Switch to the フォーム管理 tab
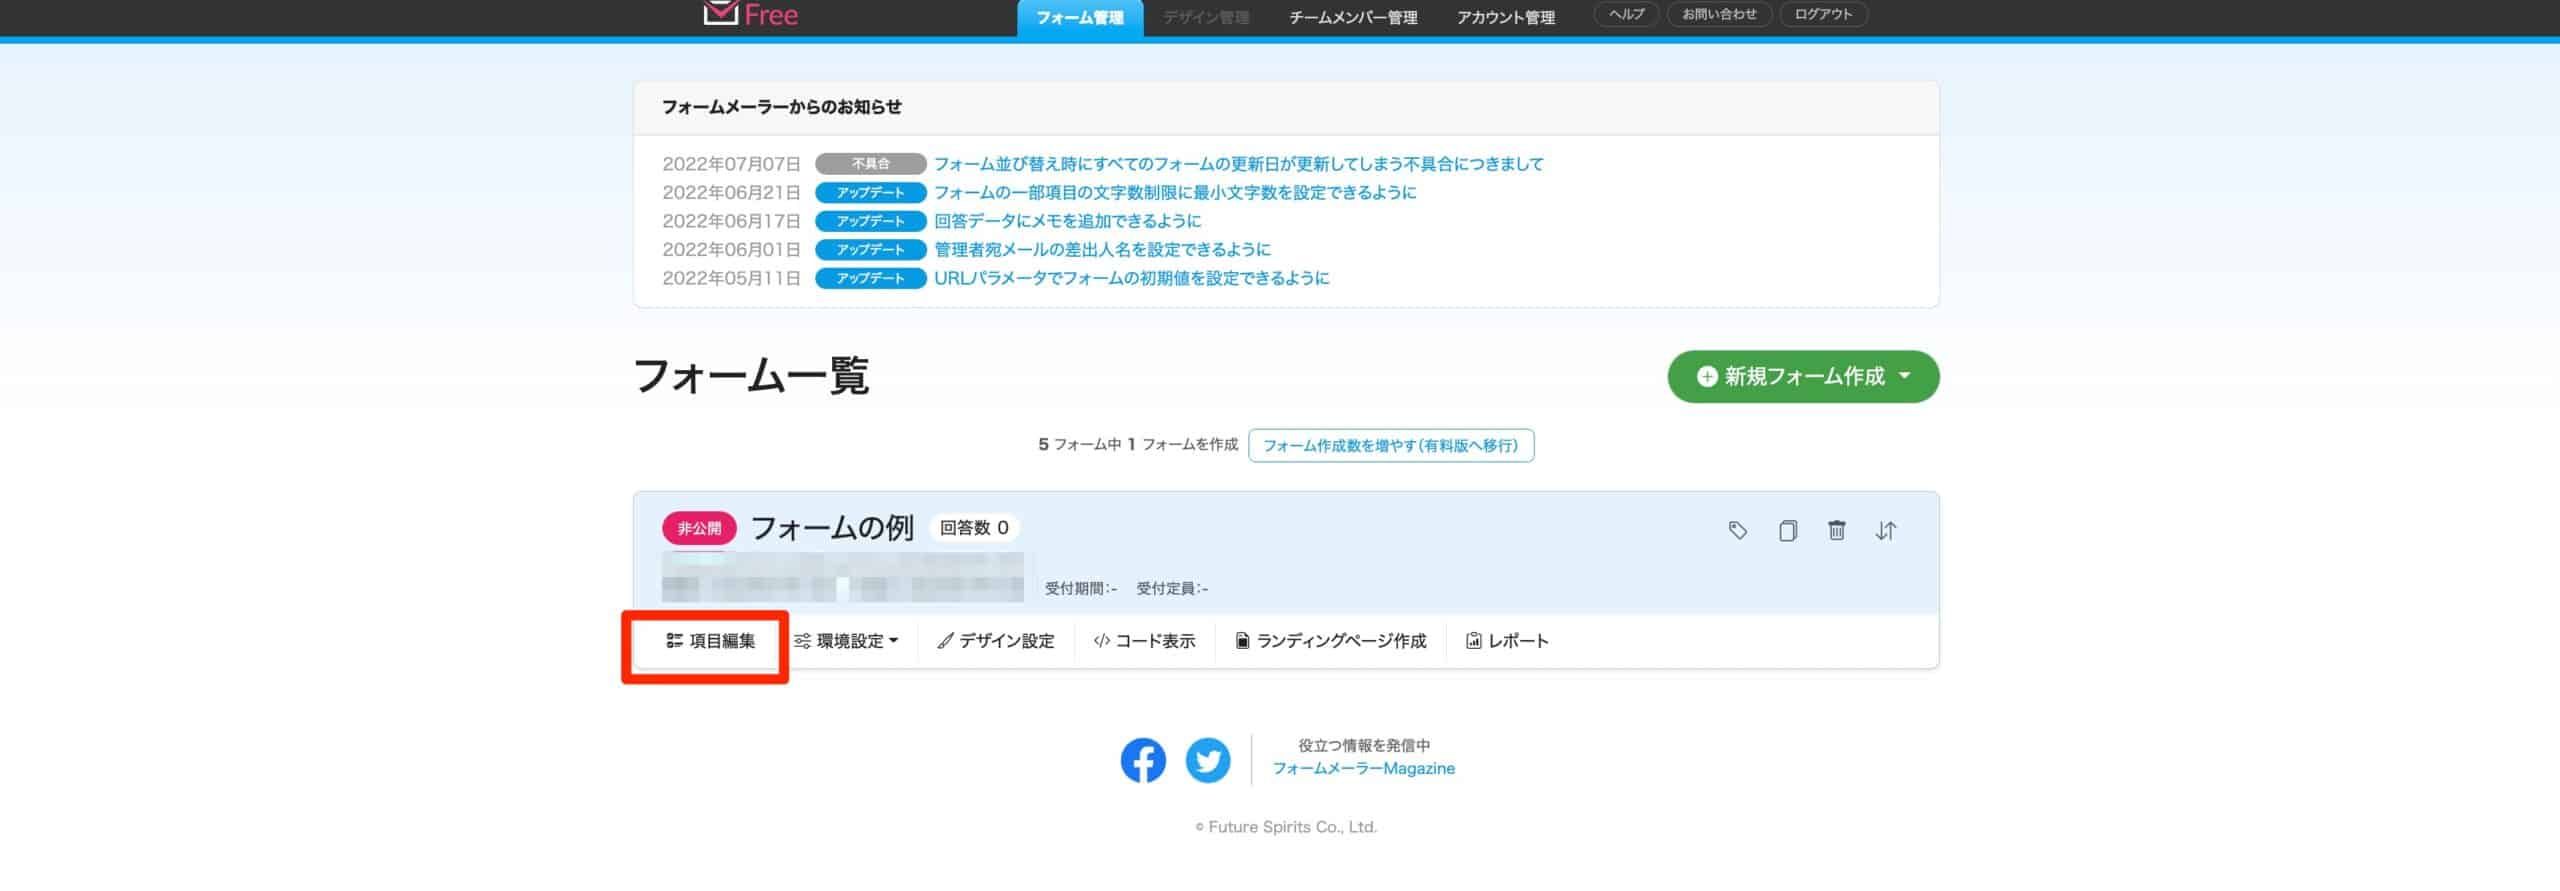This screenshot has width=2560, height=891. pos(1080,17)
